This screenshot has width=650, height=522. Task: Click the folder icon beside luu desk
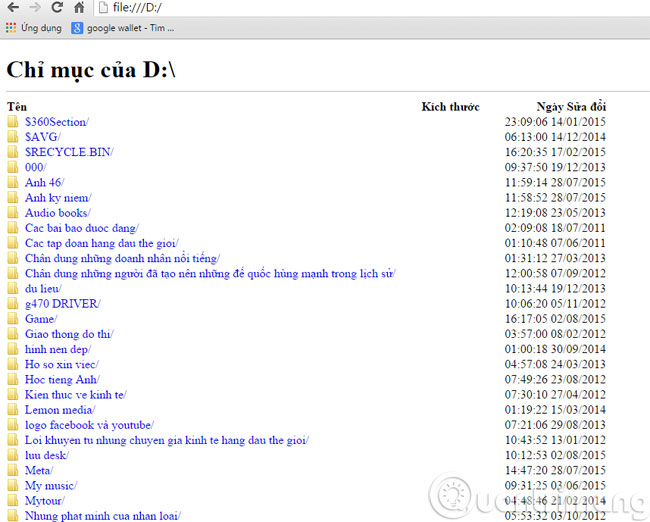click(x=13, y=455)
